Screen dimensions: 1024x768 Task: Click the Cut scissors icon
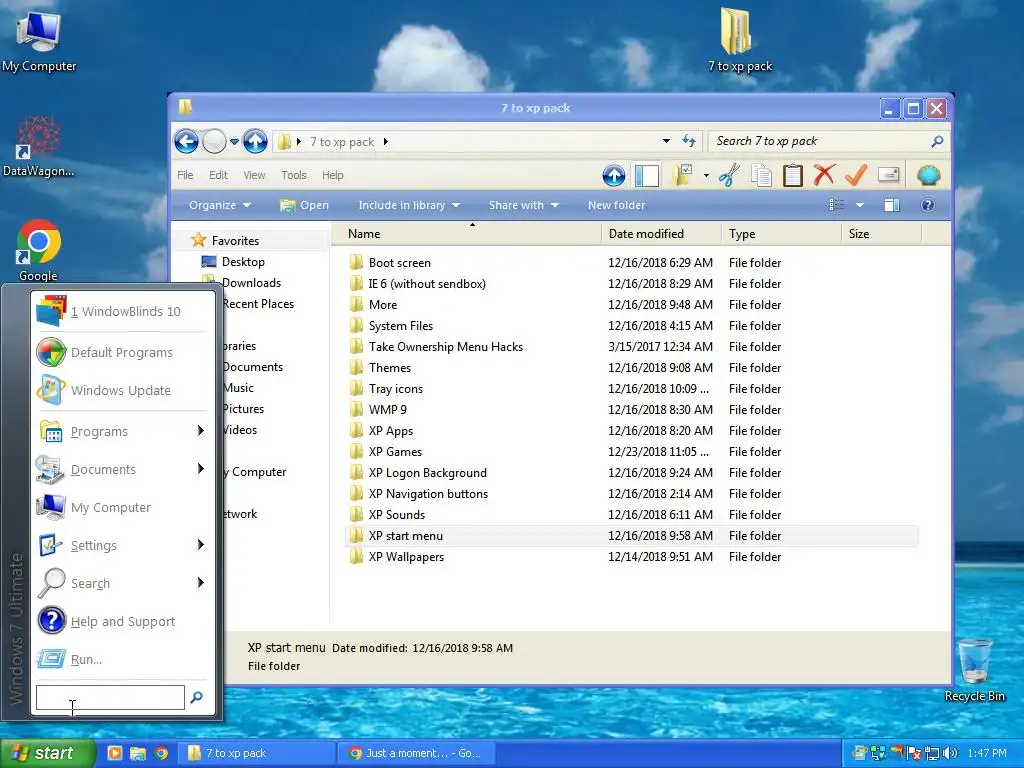pyautogui.click(x=729, y=175)
